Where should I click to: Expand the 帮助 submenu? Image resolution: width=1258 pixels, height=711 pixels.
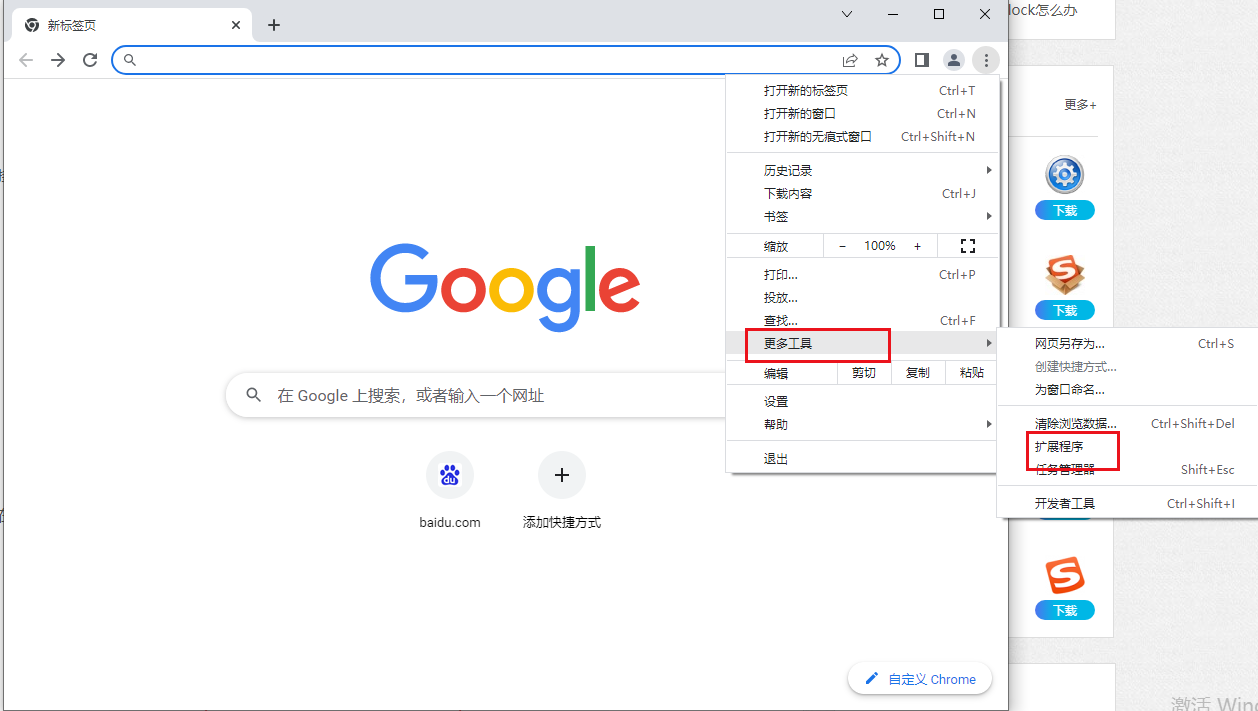(862, 424)
